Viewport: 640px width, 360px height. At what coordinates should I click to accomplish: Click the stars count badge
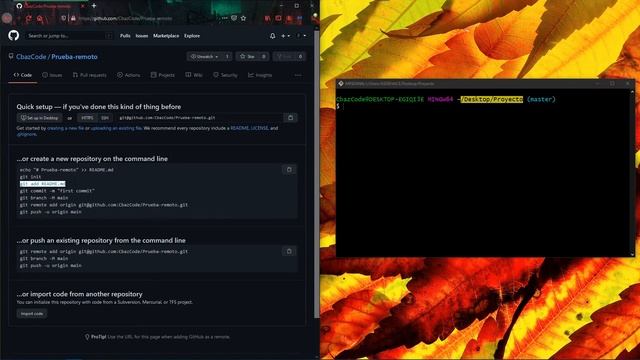[x=264, y=56]
